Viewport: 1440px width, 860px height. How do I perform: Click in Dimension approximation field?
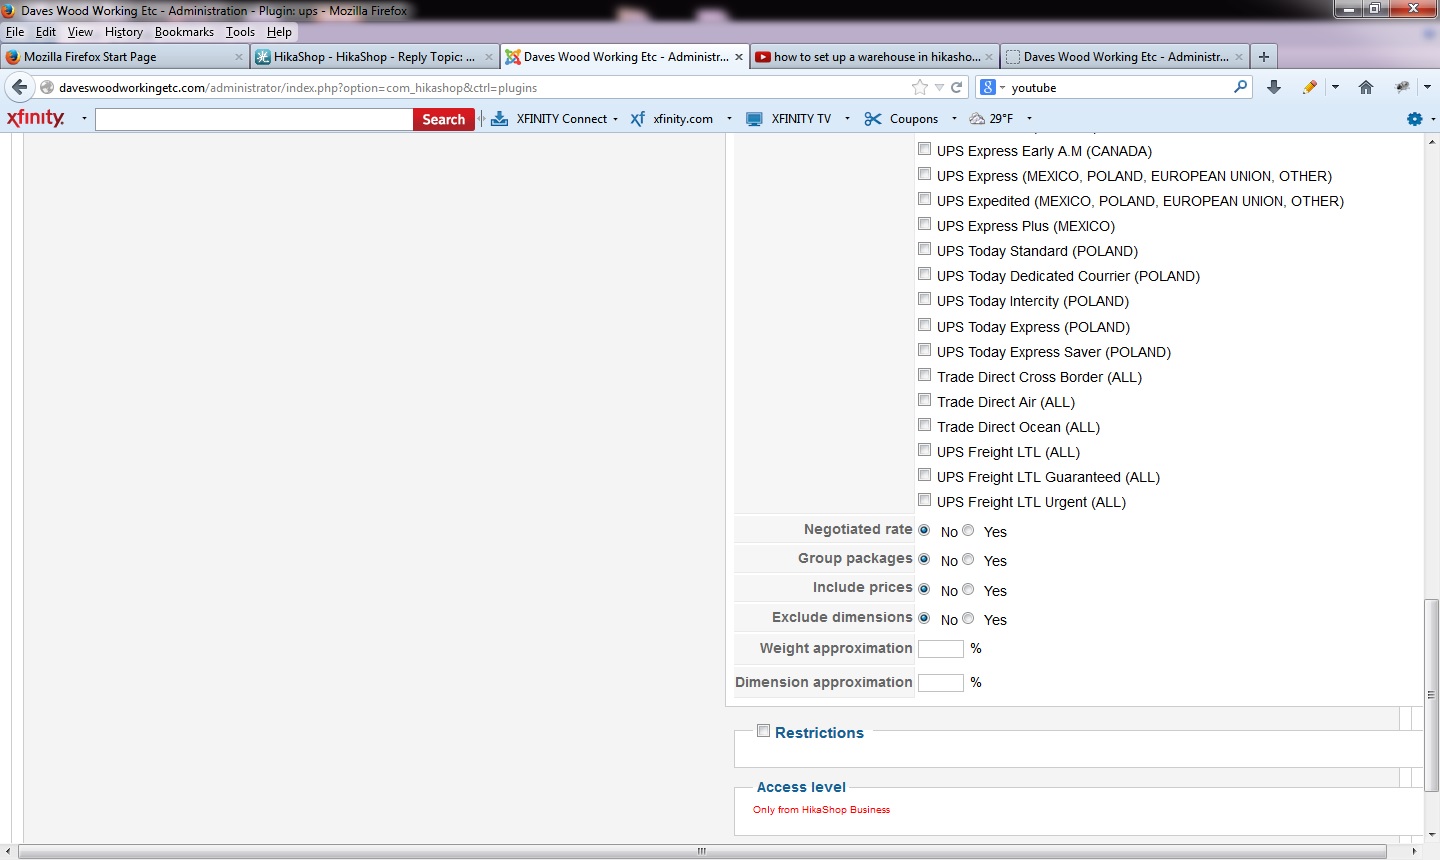click(x=940, y=683)
